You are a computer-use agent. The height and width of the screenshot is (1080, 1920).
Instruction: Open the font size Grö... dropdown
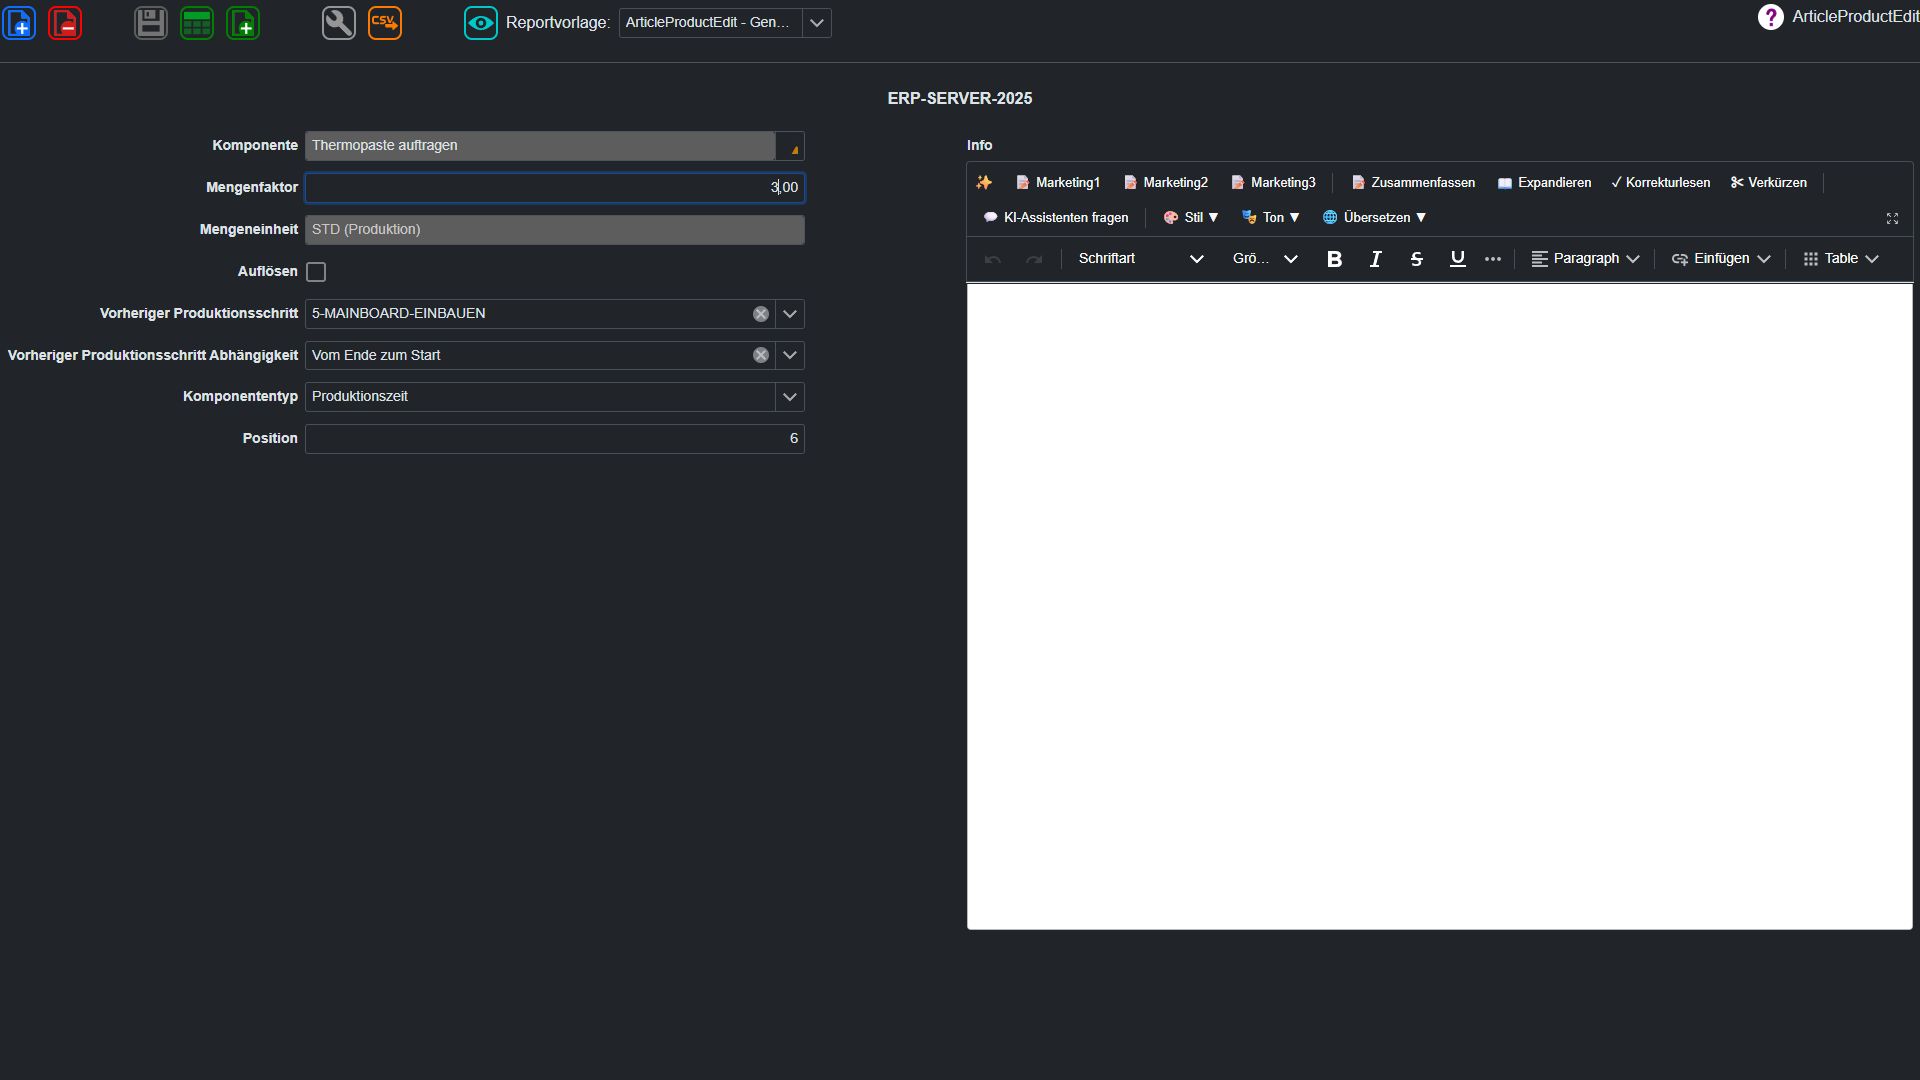tap(1265, 259)
